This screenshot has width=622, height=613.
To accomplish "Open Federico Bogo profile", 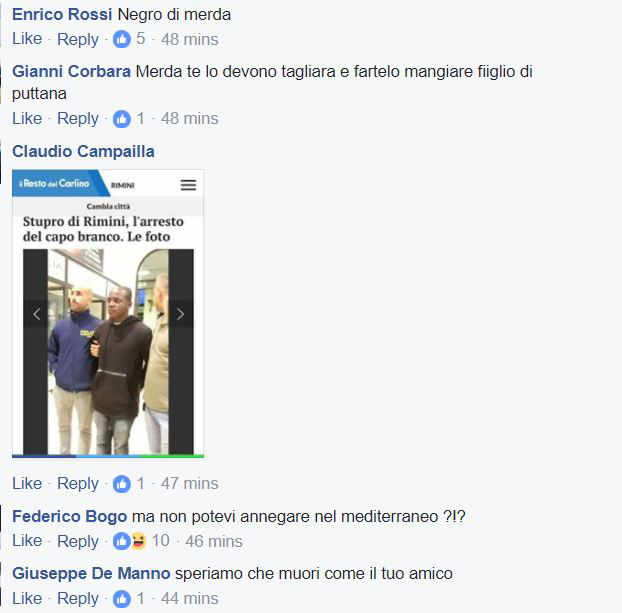I will [69, 517].
